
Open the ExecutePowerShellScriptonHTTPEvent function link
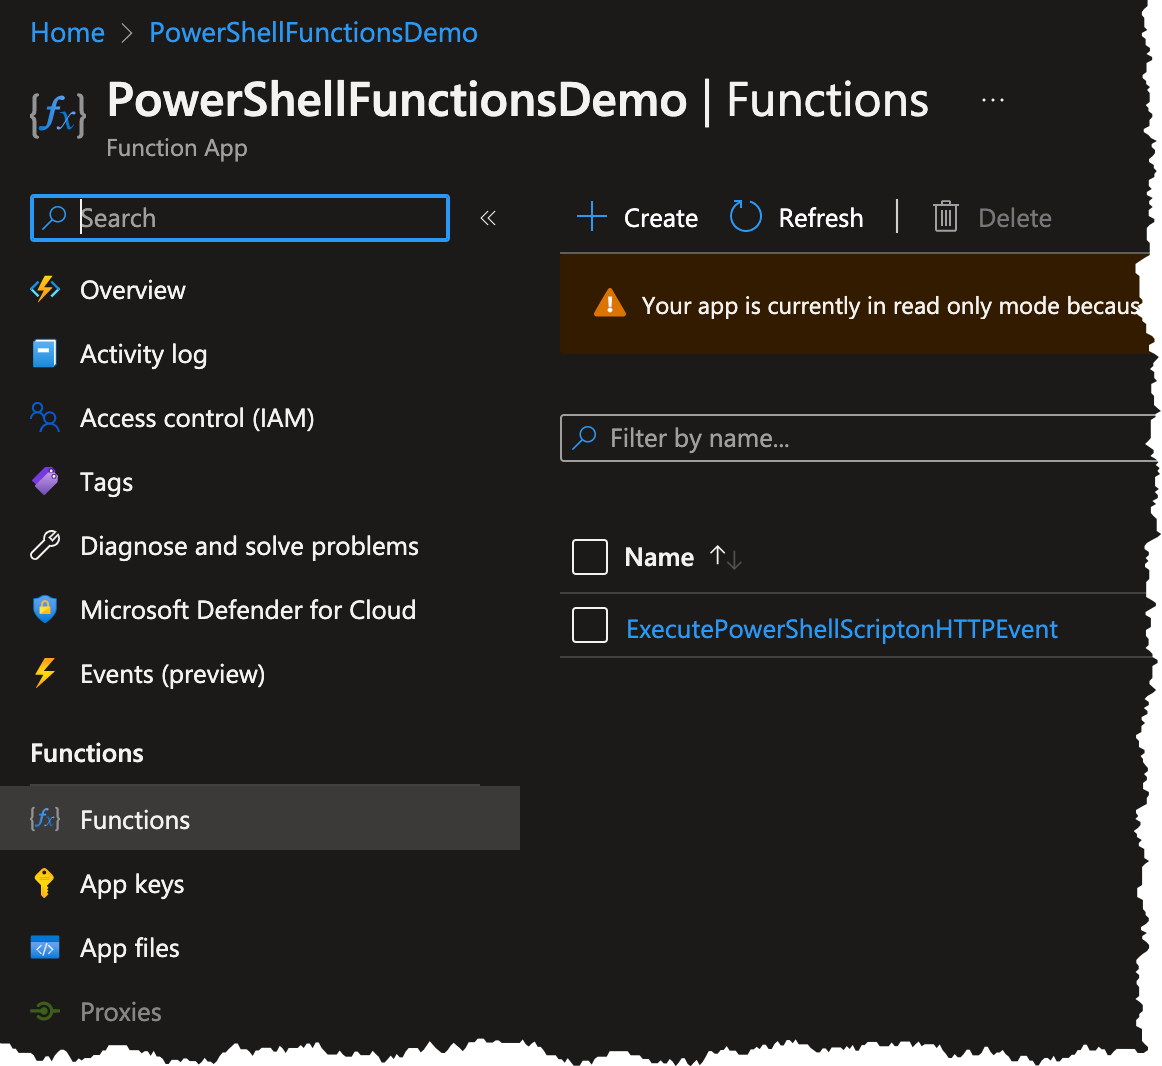pos(842,629)
